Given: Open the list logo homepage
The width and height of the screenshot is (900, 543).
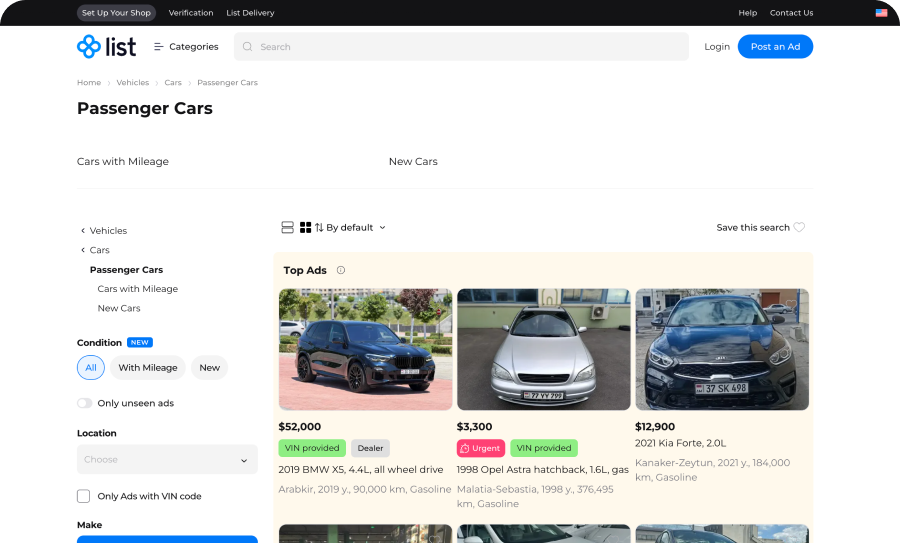Looking at the screenshot, I should [x=107, y=46].
